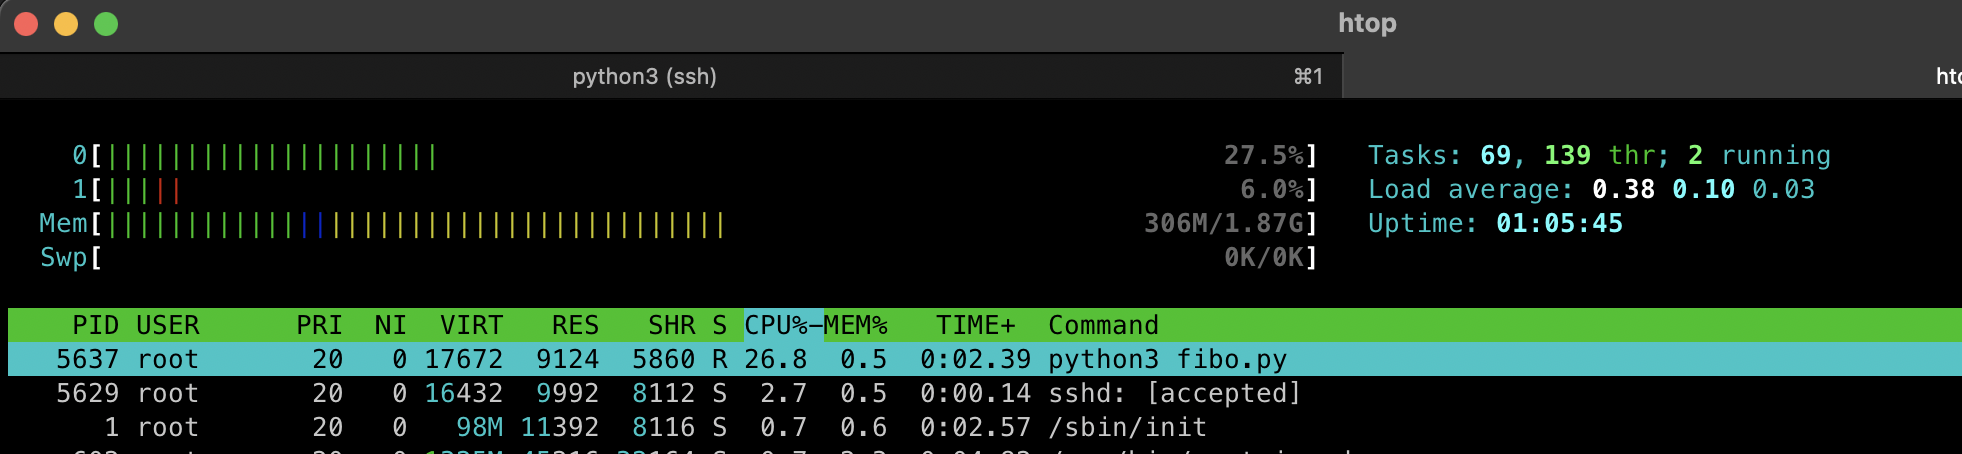Select the partially visible htop tab
The height and width of the screenshot is (454, 1962).
click(1652, 76)
